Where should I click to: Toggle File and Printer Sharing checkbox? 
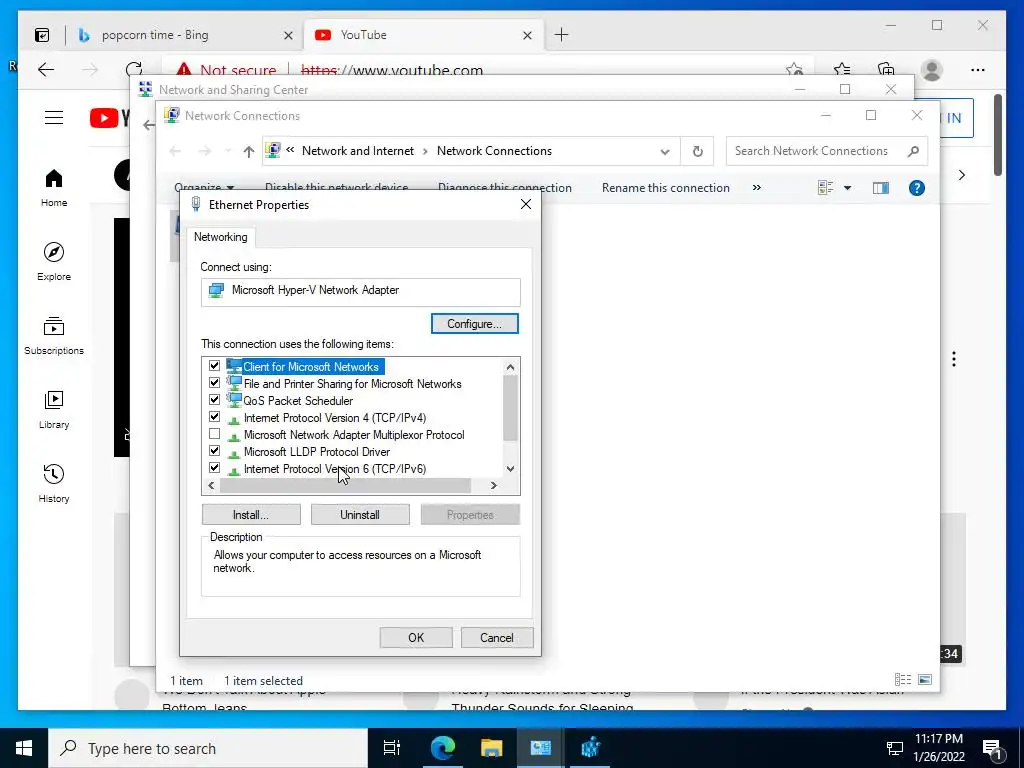click(214, 383)
